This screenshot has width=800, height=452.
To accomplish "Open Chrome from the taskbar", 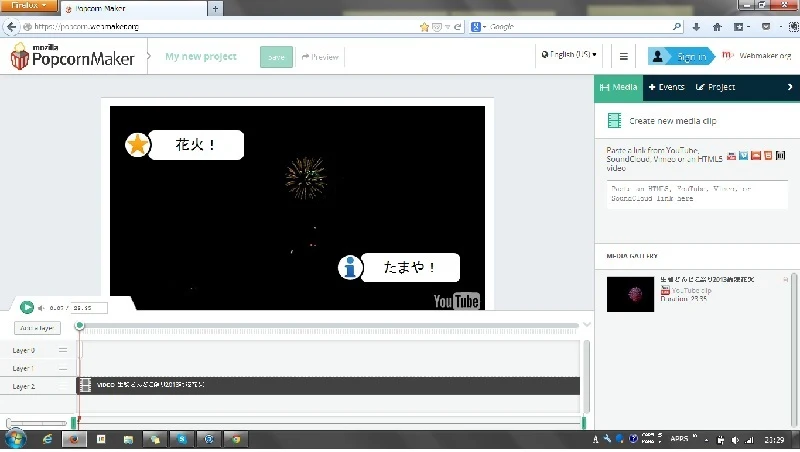I will click(236, 439).
